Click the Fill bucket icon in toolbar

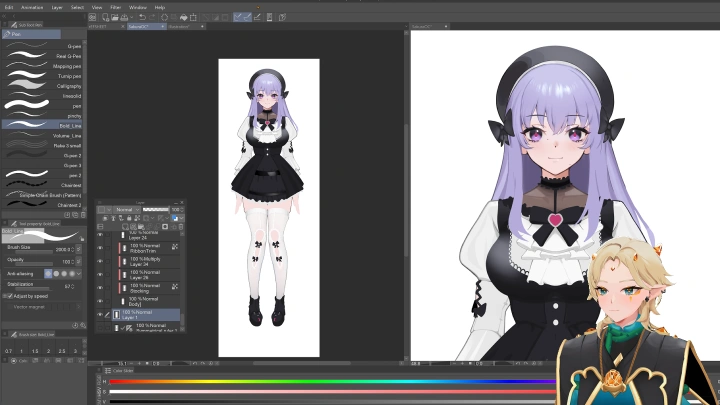(184, 17)
